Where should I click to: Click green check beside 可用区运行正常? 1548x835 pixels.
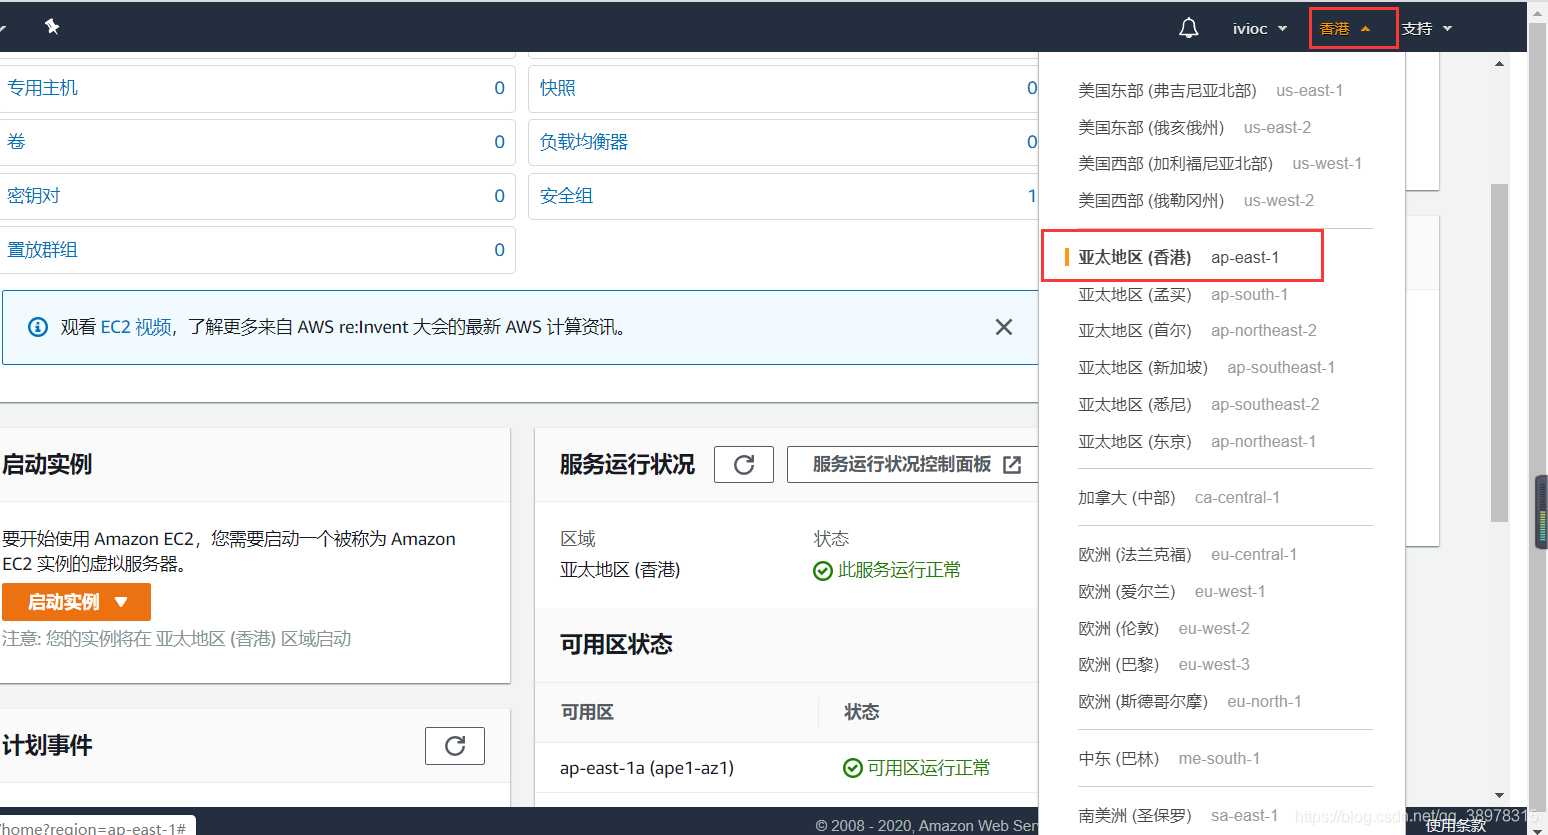(853, 768)
